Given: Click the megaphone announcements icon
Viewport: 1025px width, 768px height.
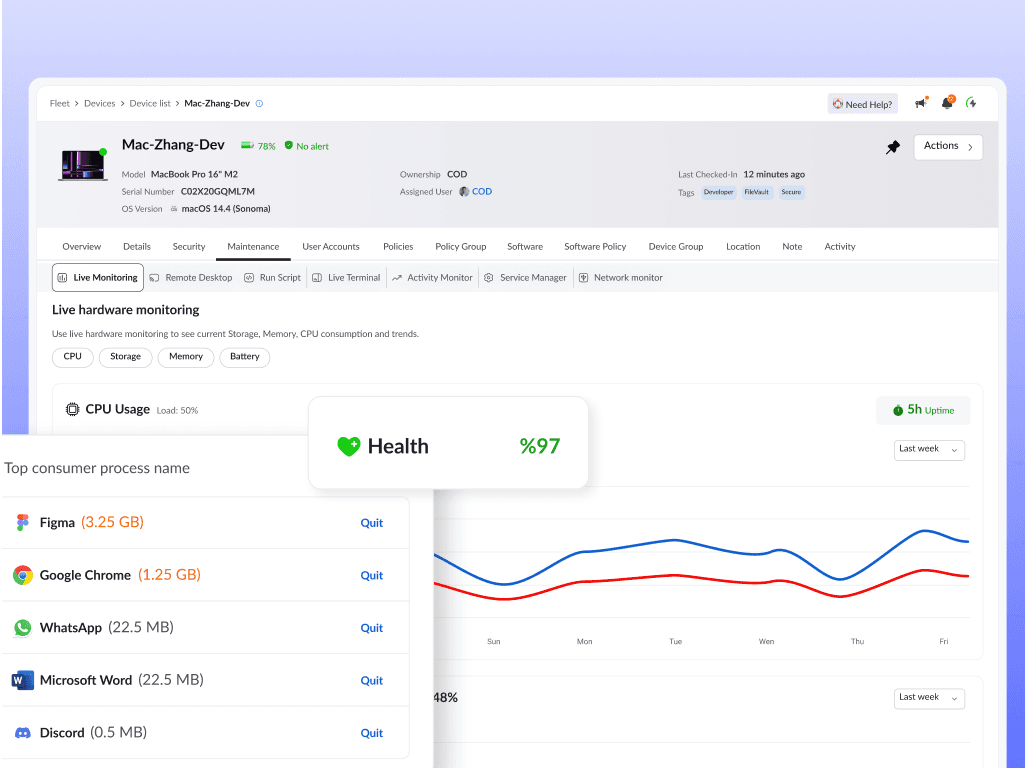Looking at the screenshot, I should 920,103.
